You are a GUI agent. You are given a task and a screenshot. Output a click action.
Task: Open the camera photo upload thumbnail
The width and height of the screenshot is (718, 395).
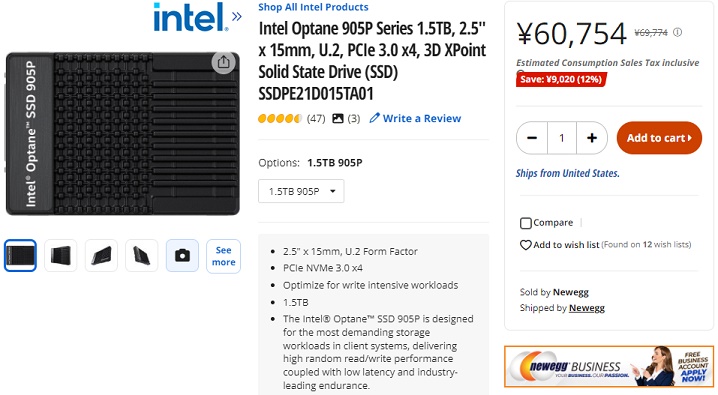coord(182,255)
